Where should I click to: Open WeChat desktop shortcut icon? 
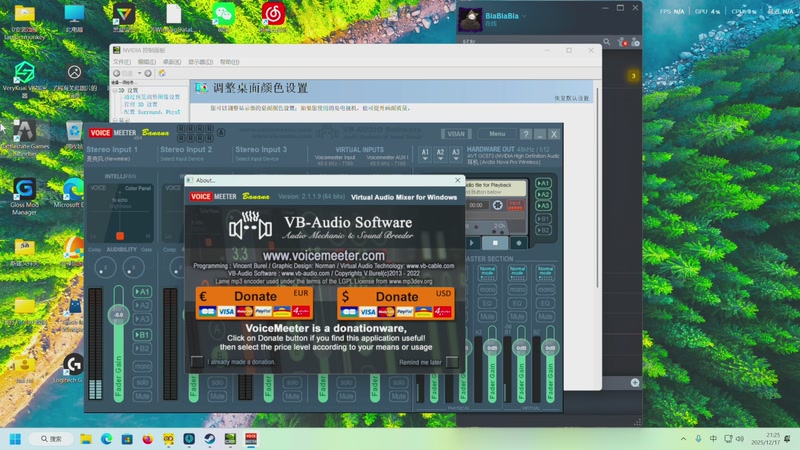coord(223,16)
